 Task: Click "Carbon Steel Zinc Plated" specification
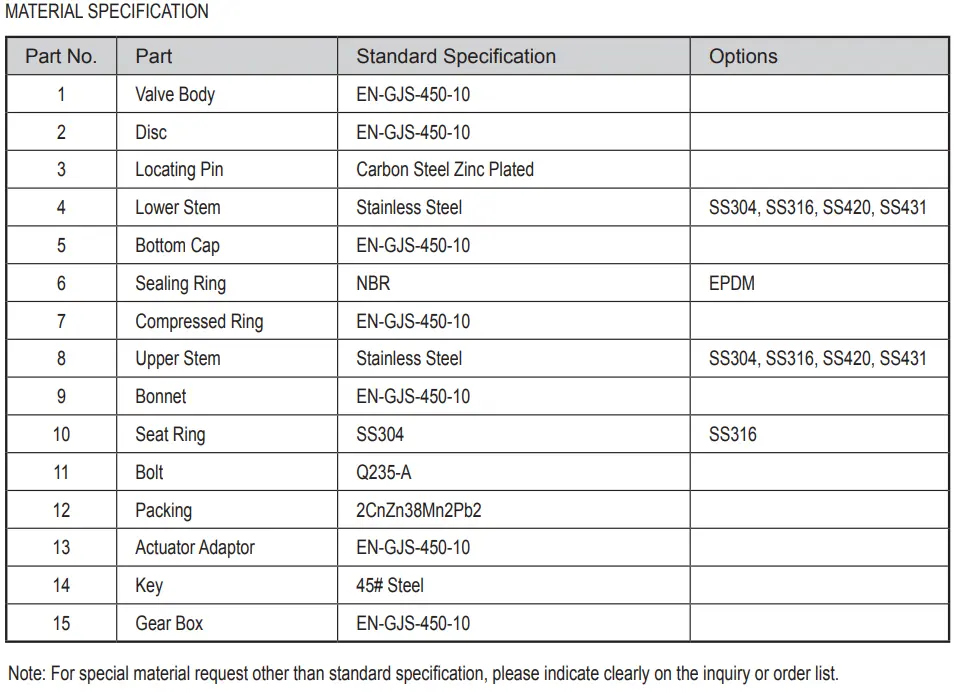click(x=444, y=170)
